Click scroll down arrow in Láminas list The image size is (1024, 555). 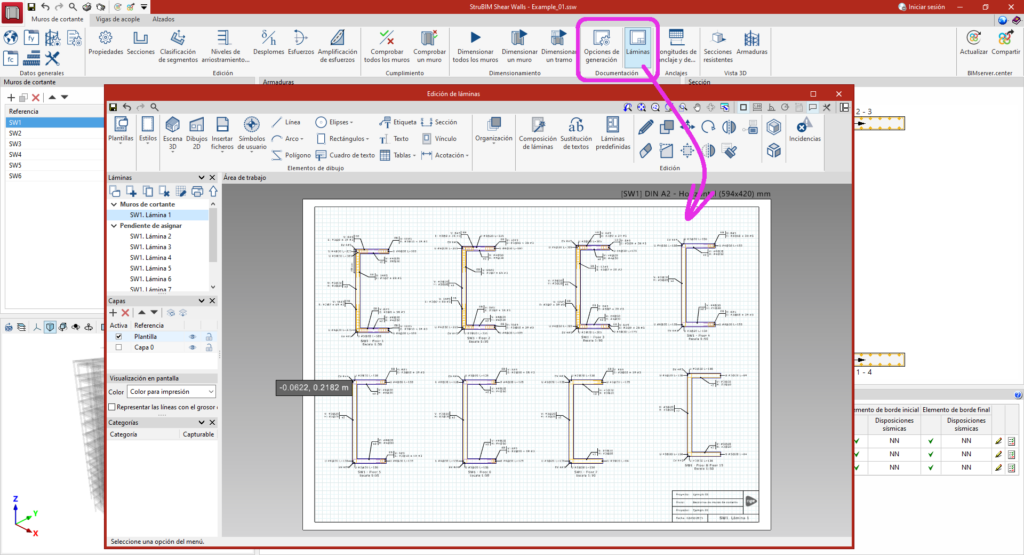(213, 287)
